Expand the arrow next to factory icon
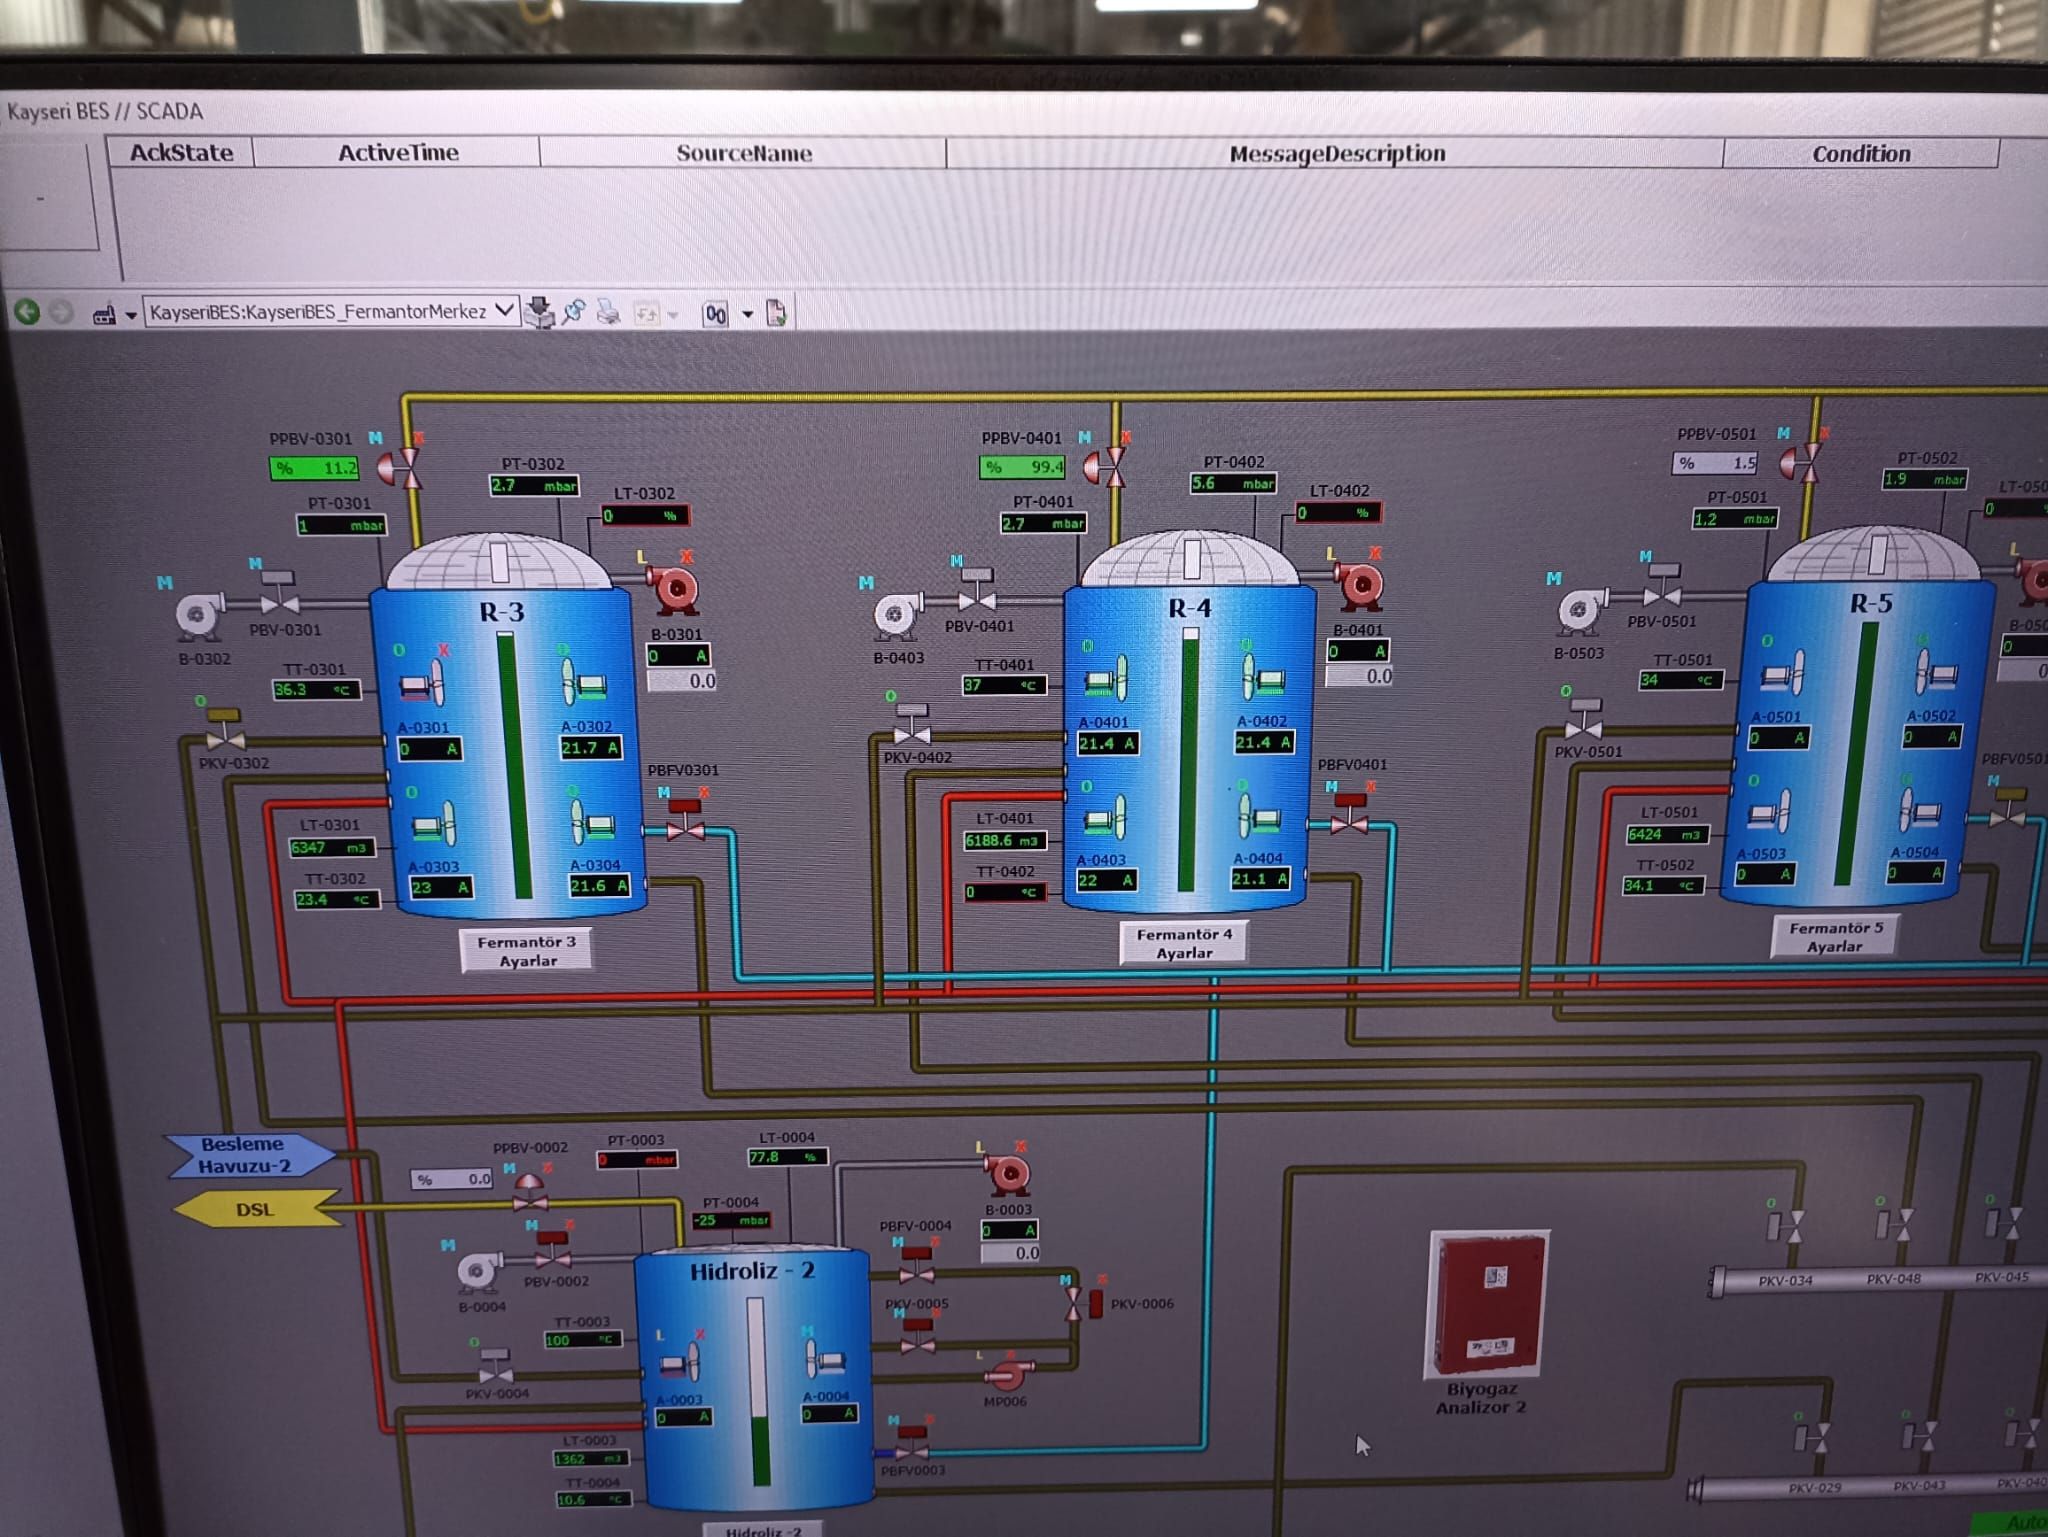Screen dimensions: 2048x1537 click(131, 316)
